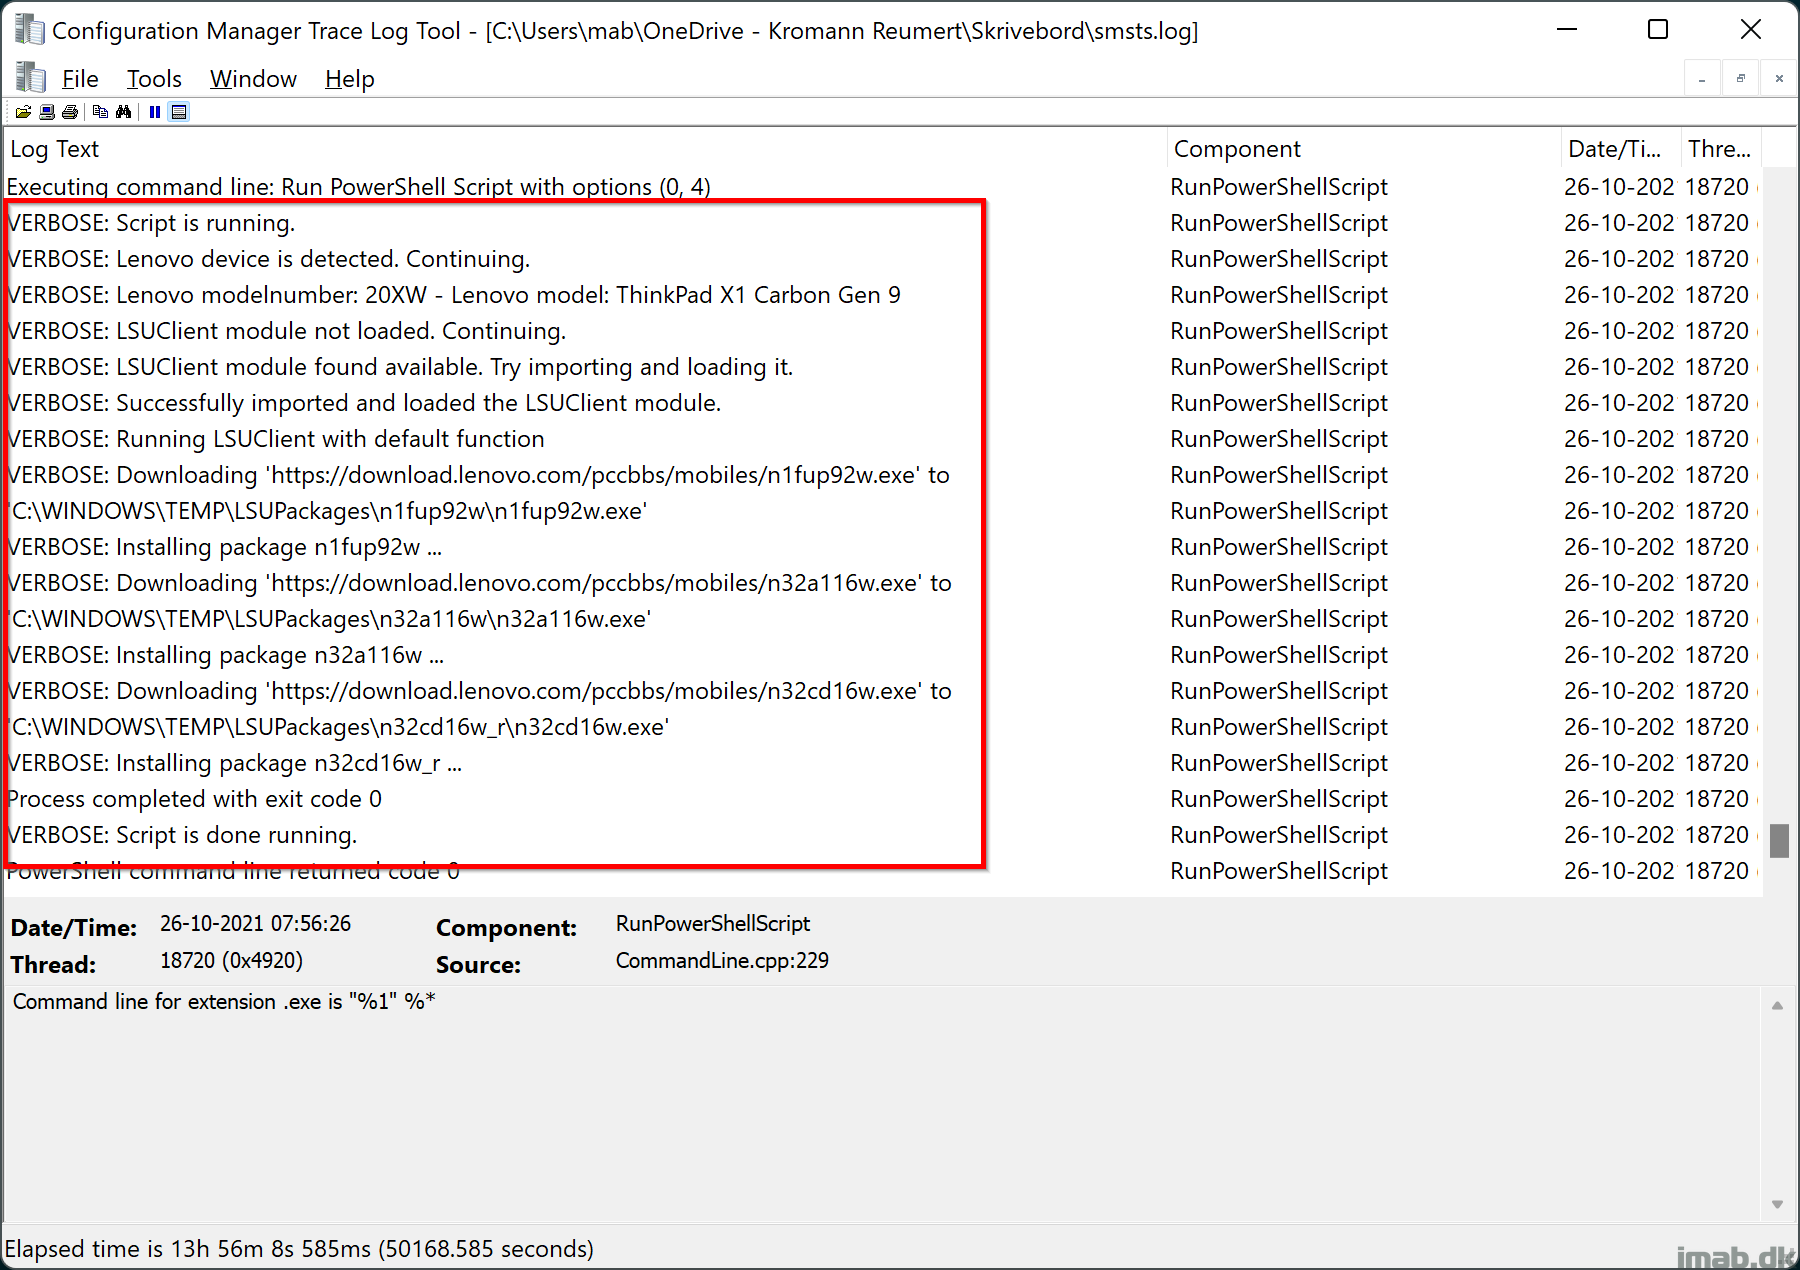Viewport: 1800px width, 1270px height.
Task: Click the Component value RunPowerShellScript in details
Action: [713, 923]
